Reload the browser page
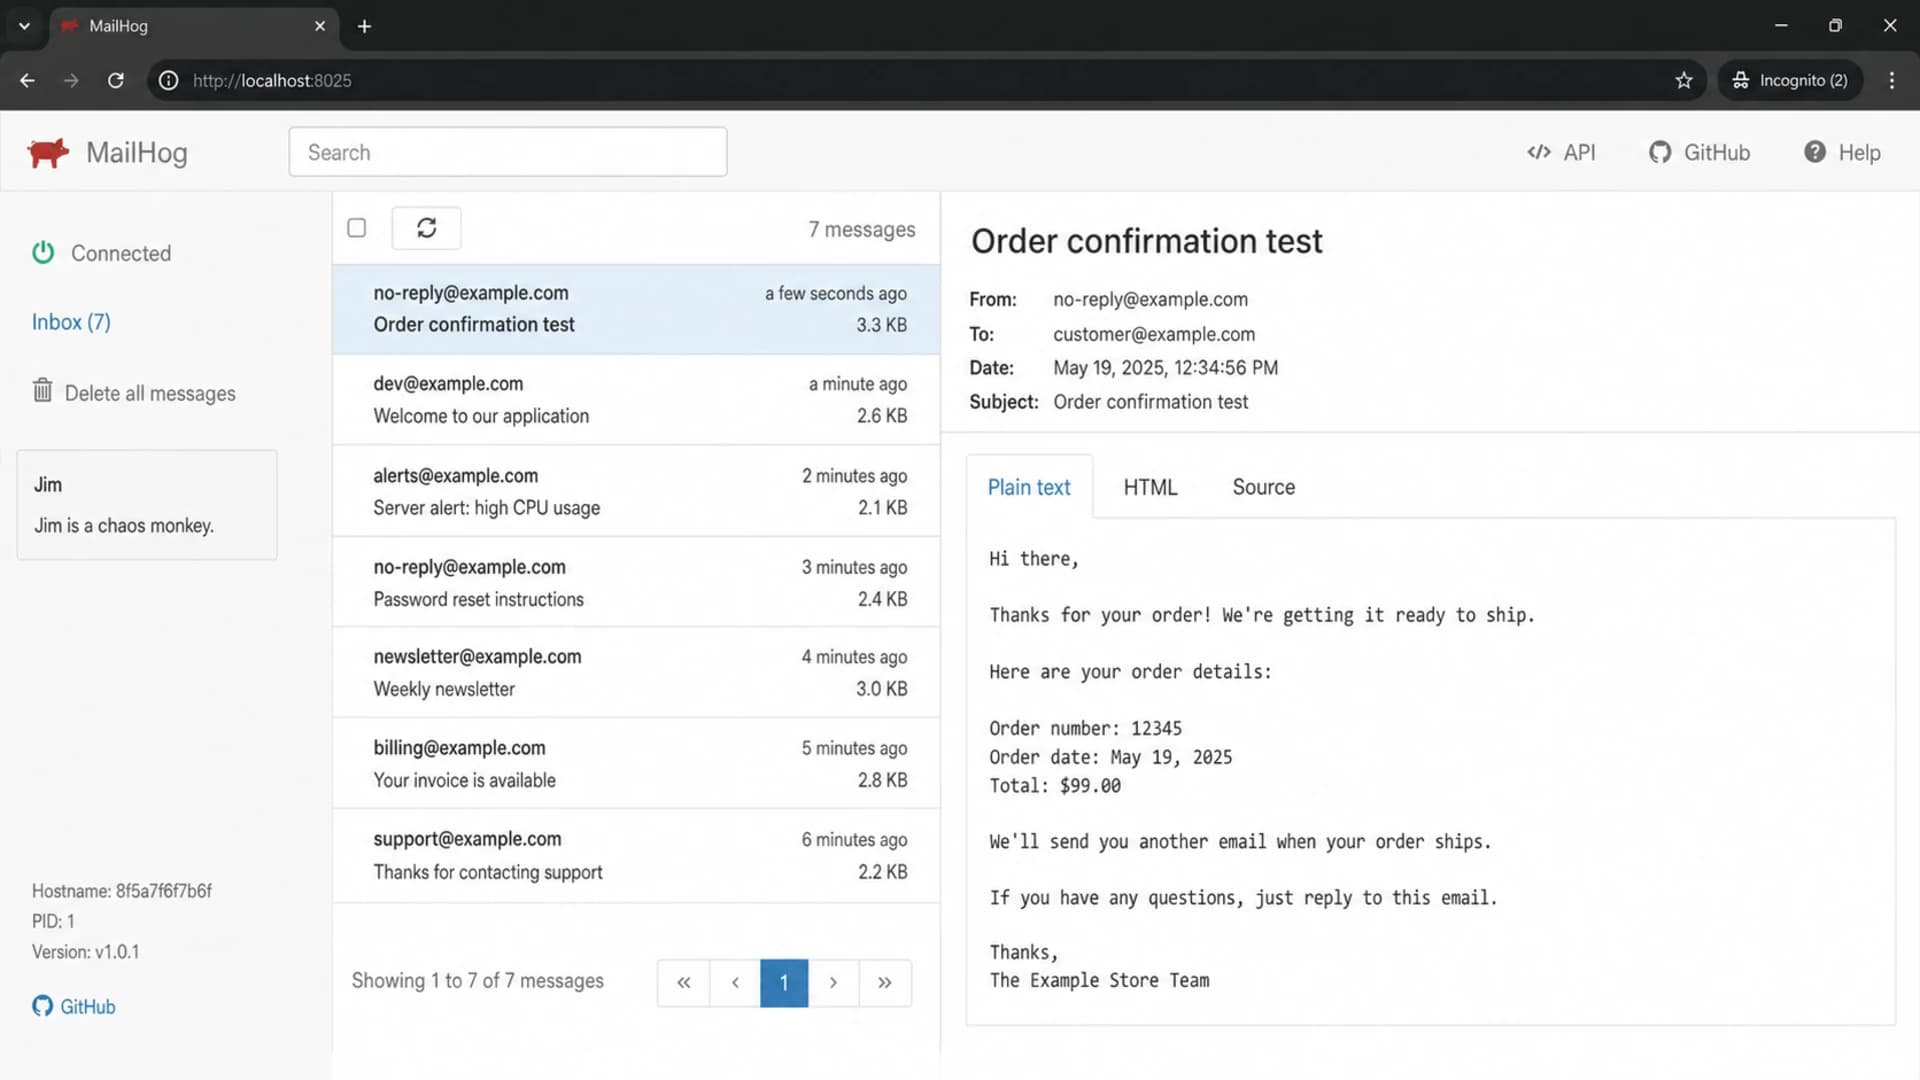The height and width of the screenshot is (1080, 1920). 116,80
